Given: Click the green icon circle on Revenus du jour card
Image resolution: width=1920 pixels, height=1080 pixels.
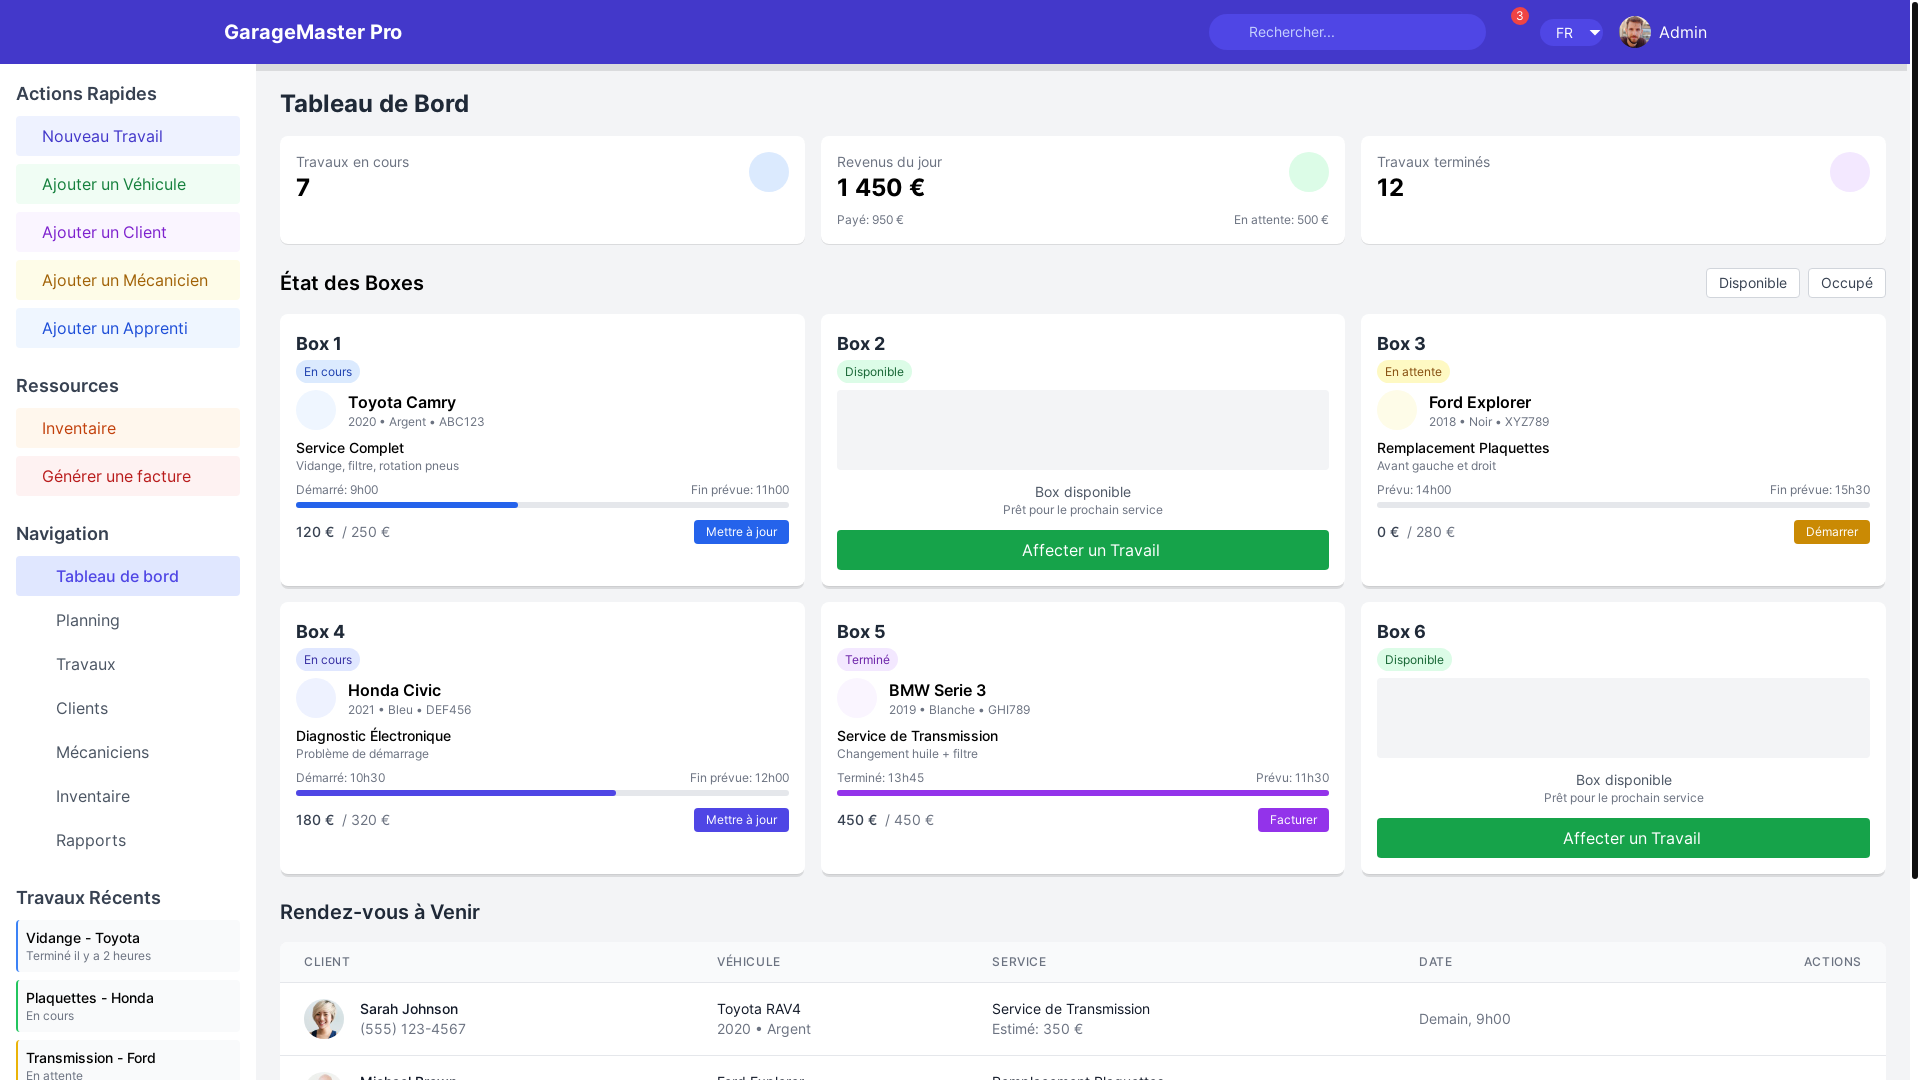Looking at the screenshot, I should click(1309, 172).
